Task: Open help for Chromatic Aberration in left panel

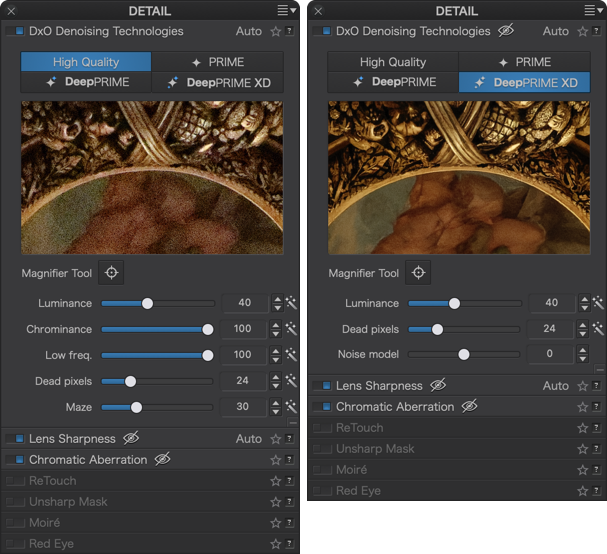Action: (x=289, y=459)
